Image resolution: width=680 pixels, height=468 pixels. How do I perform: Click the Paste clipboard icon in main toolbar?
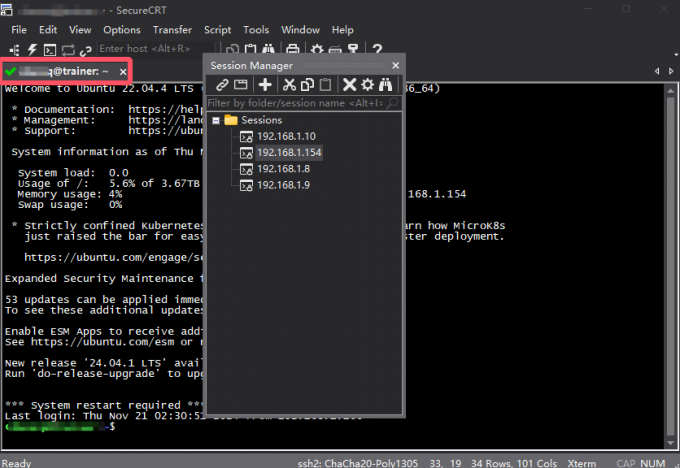(250, 50)
